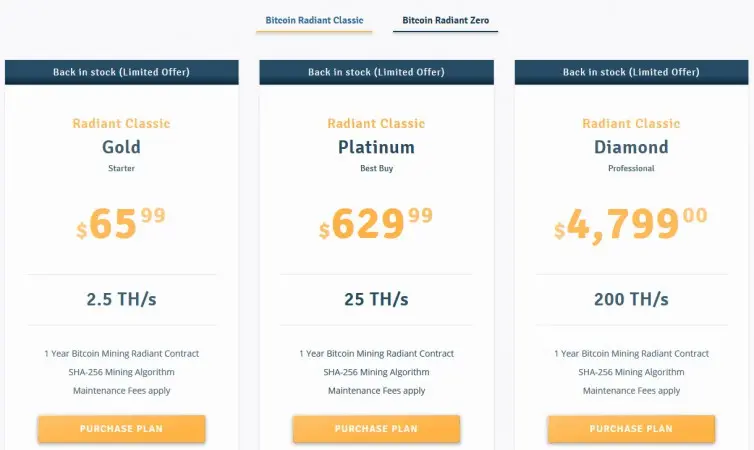Image resolution: width=754 pixels, height=450 pixels.
Task: Click SHA-256 Mining Algorithm in Diamond card
Action: pyautogui.click(x=631, y=372)
